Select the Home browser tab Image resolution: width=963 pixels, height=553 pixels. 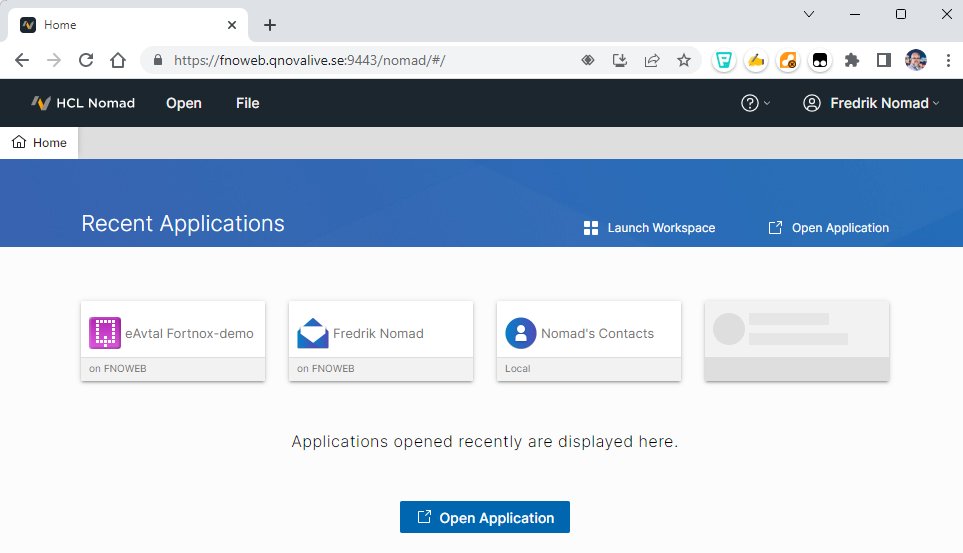(128, 25)
